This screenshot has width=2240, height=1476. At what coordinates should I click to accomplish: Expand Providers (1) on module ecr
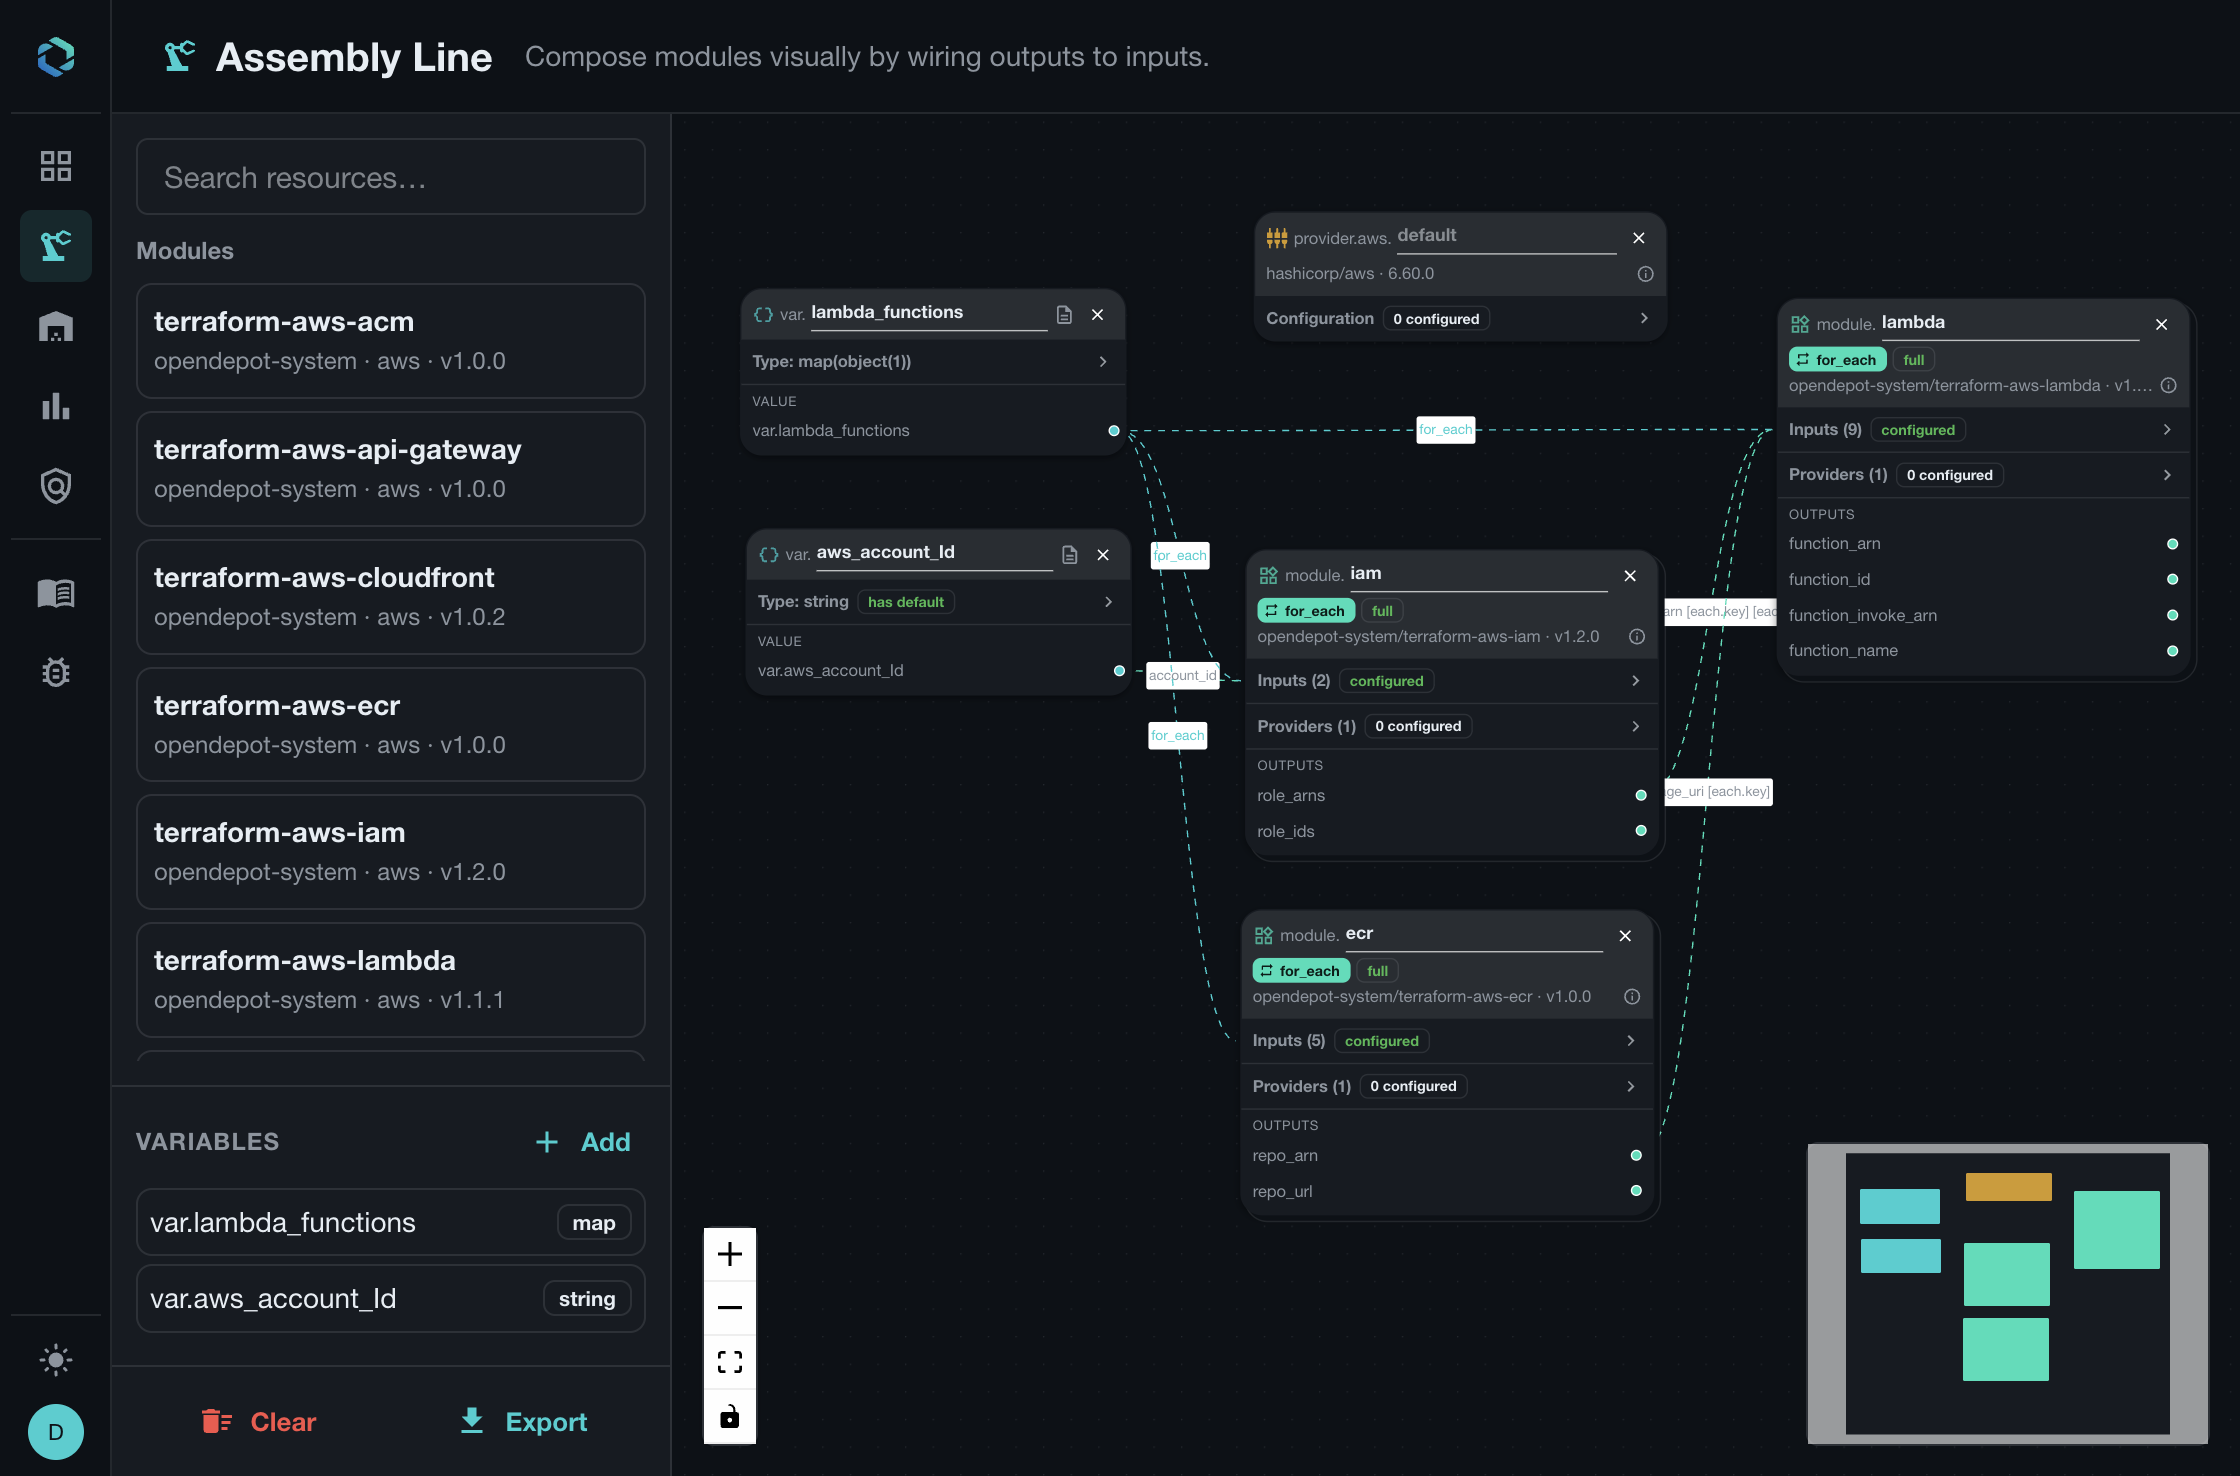click(1446, 1086)
